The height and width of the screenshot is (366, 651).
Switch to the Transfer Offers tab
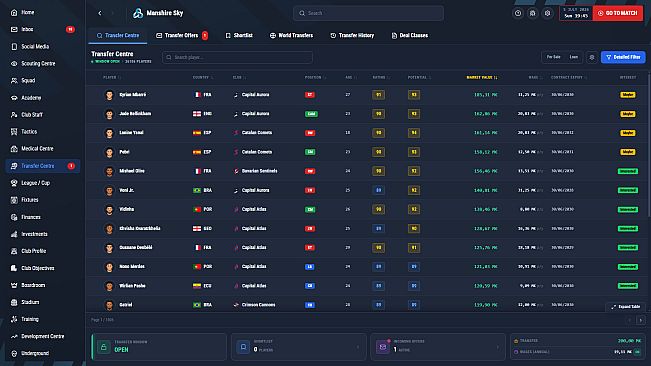(182, 36)
